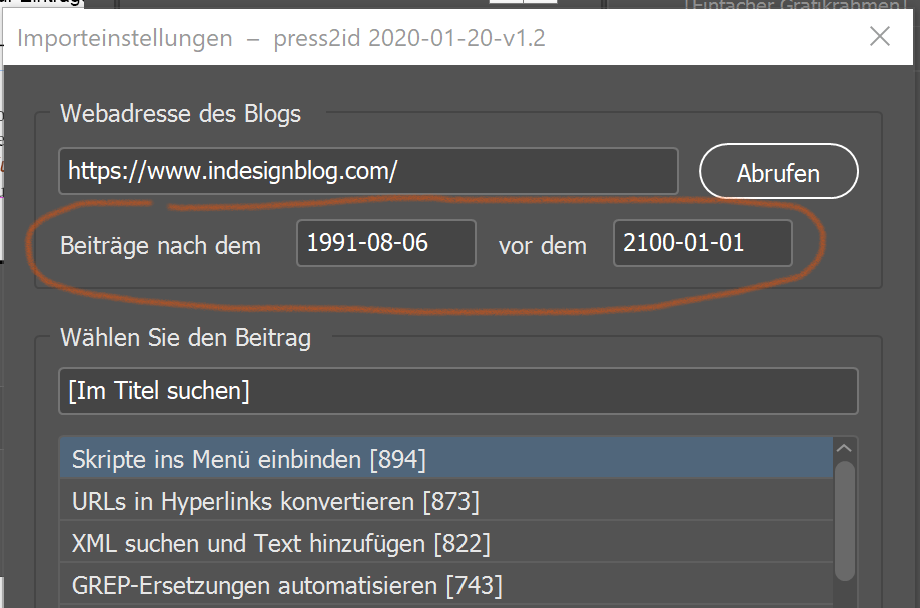The image size is (920, 608).
Task: Select post GREP-Ersetzungen automatisieren [743]
Action: click(x=446, y=585)
